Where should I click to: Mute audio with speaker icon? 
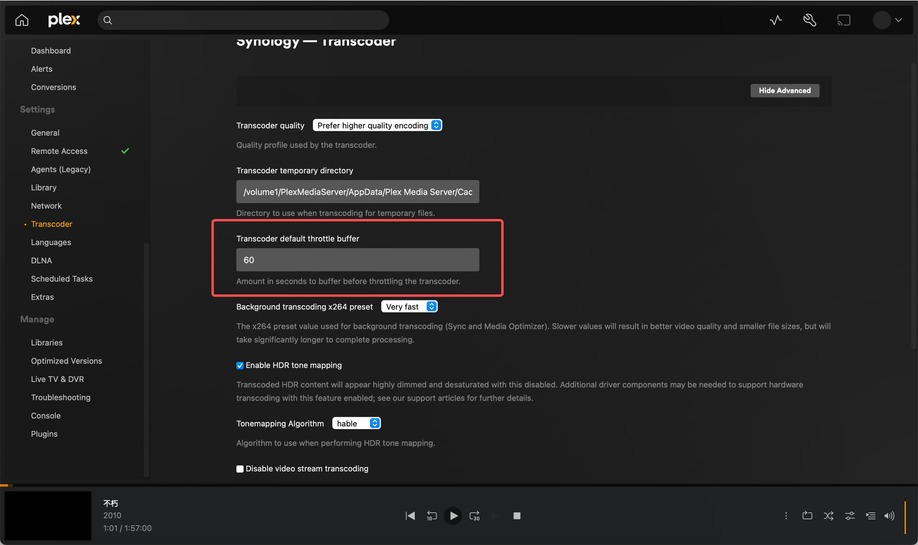[889, 516]
